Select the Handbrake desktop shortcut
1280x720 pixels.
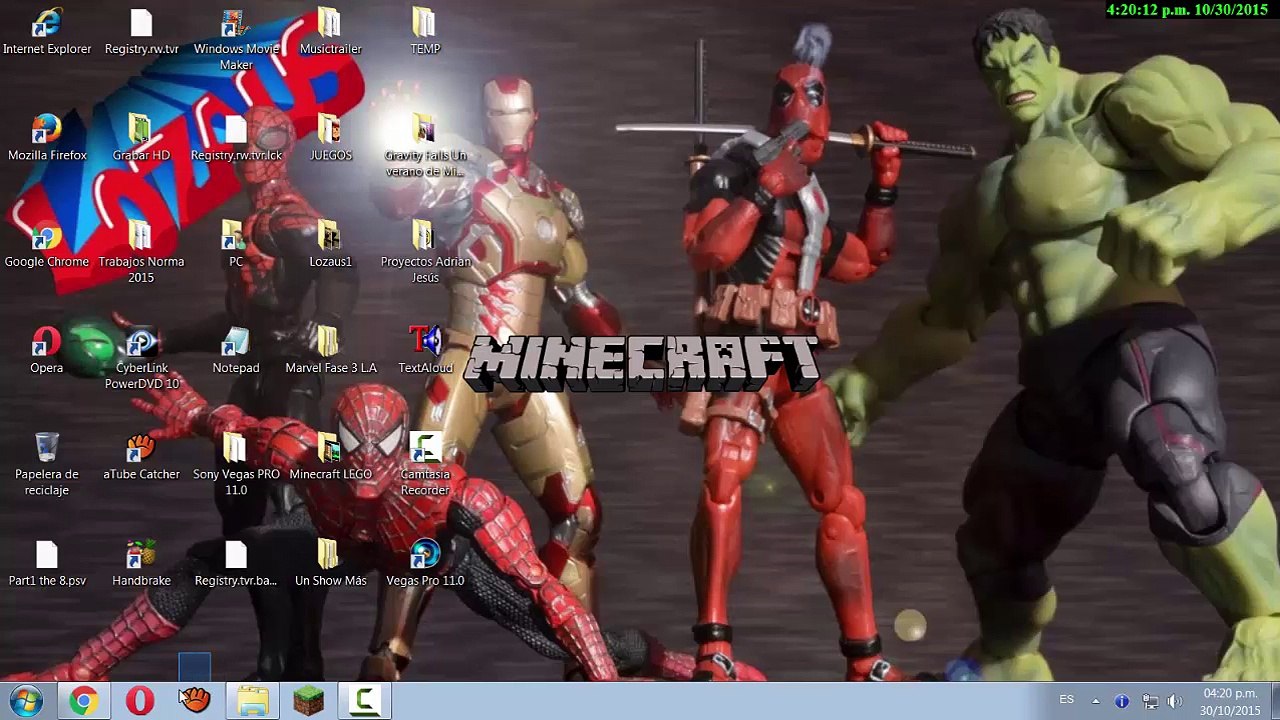(x=141, y=564)
